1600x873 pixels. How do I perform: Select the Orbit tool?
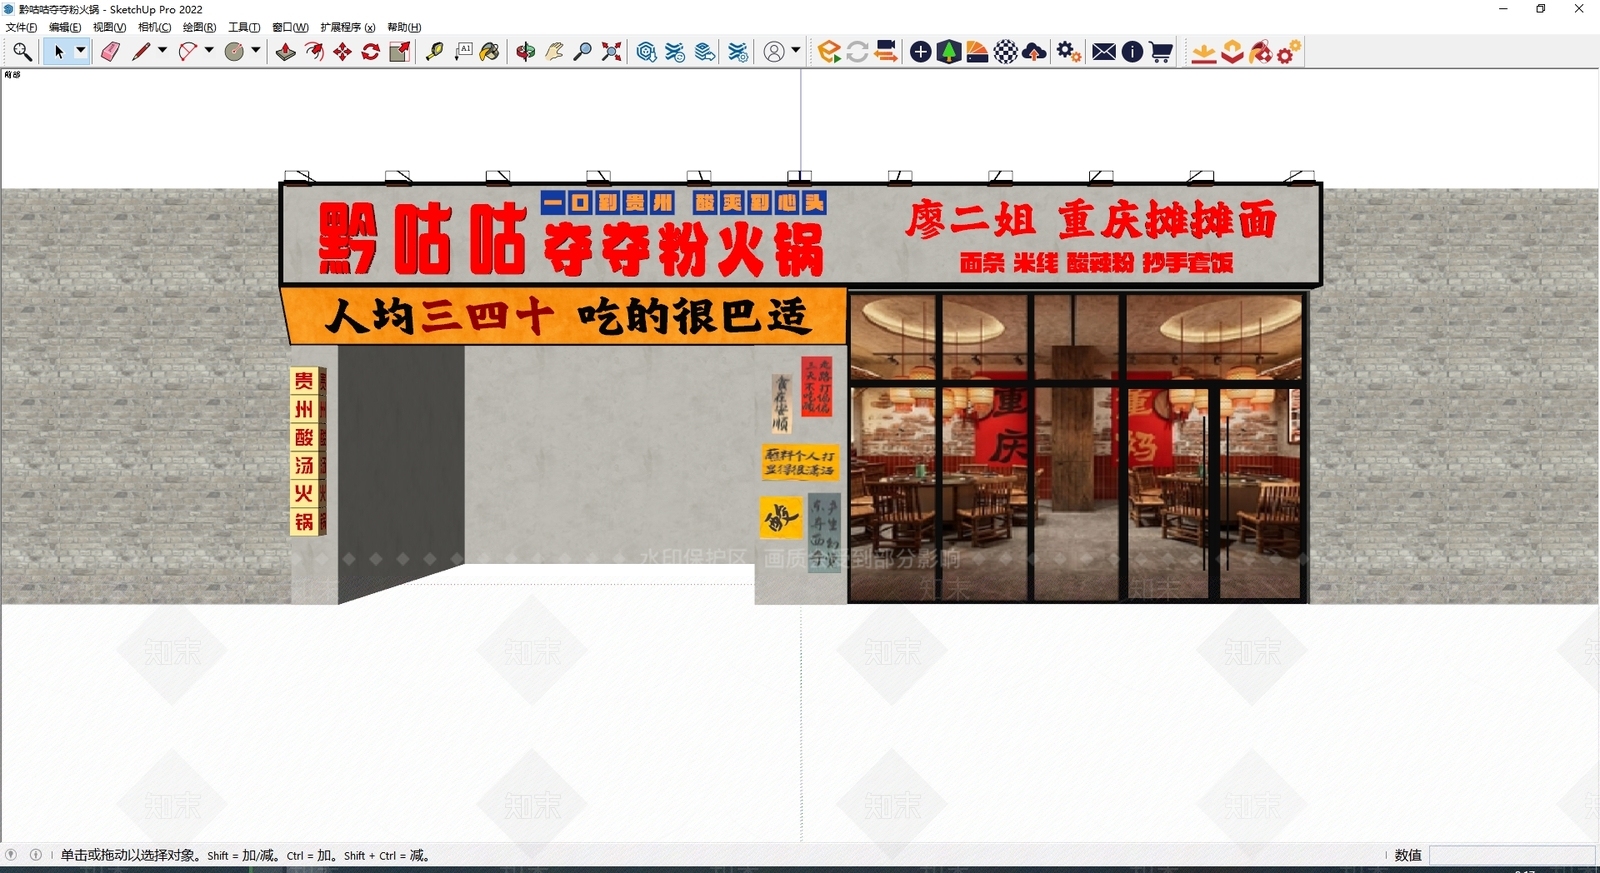pyautogui.click(x=526, y=52)
